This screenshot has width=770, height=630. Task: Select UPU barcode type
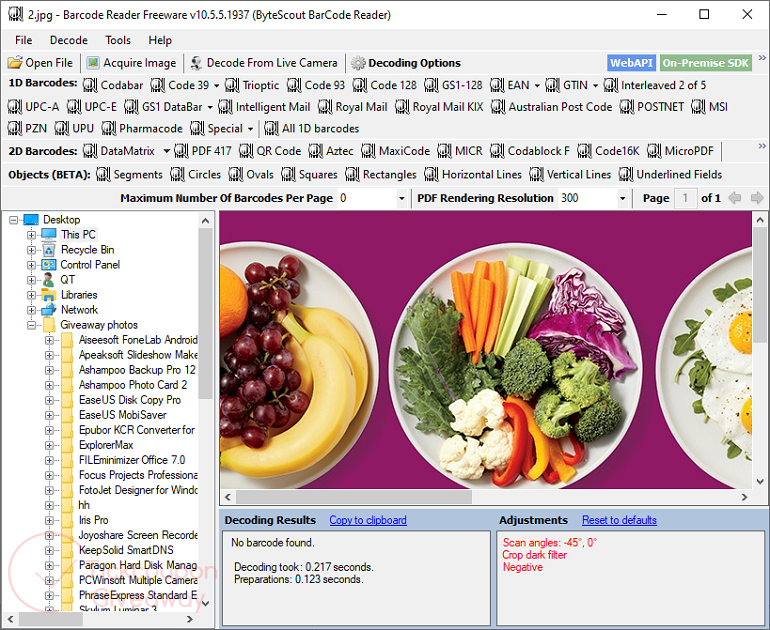74,128
